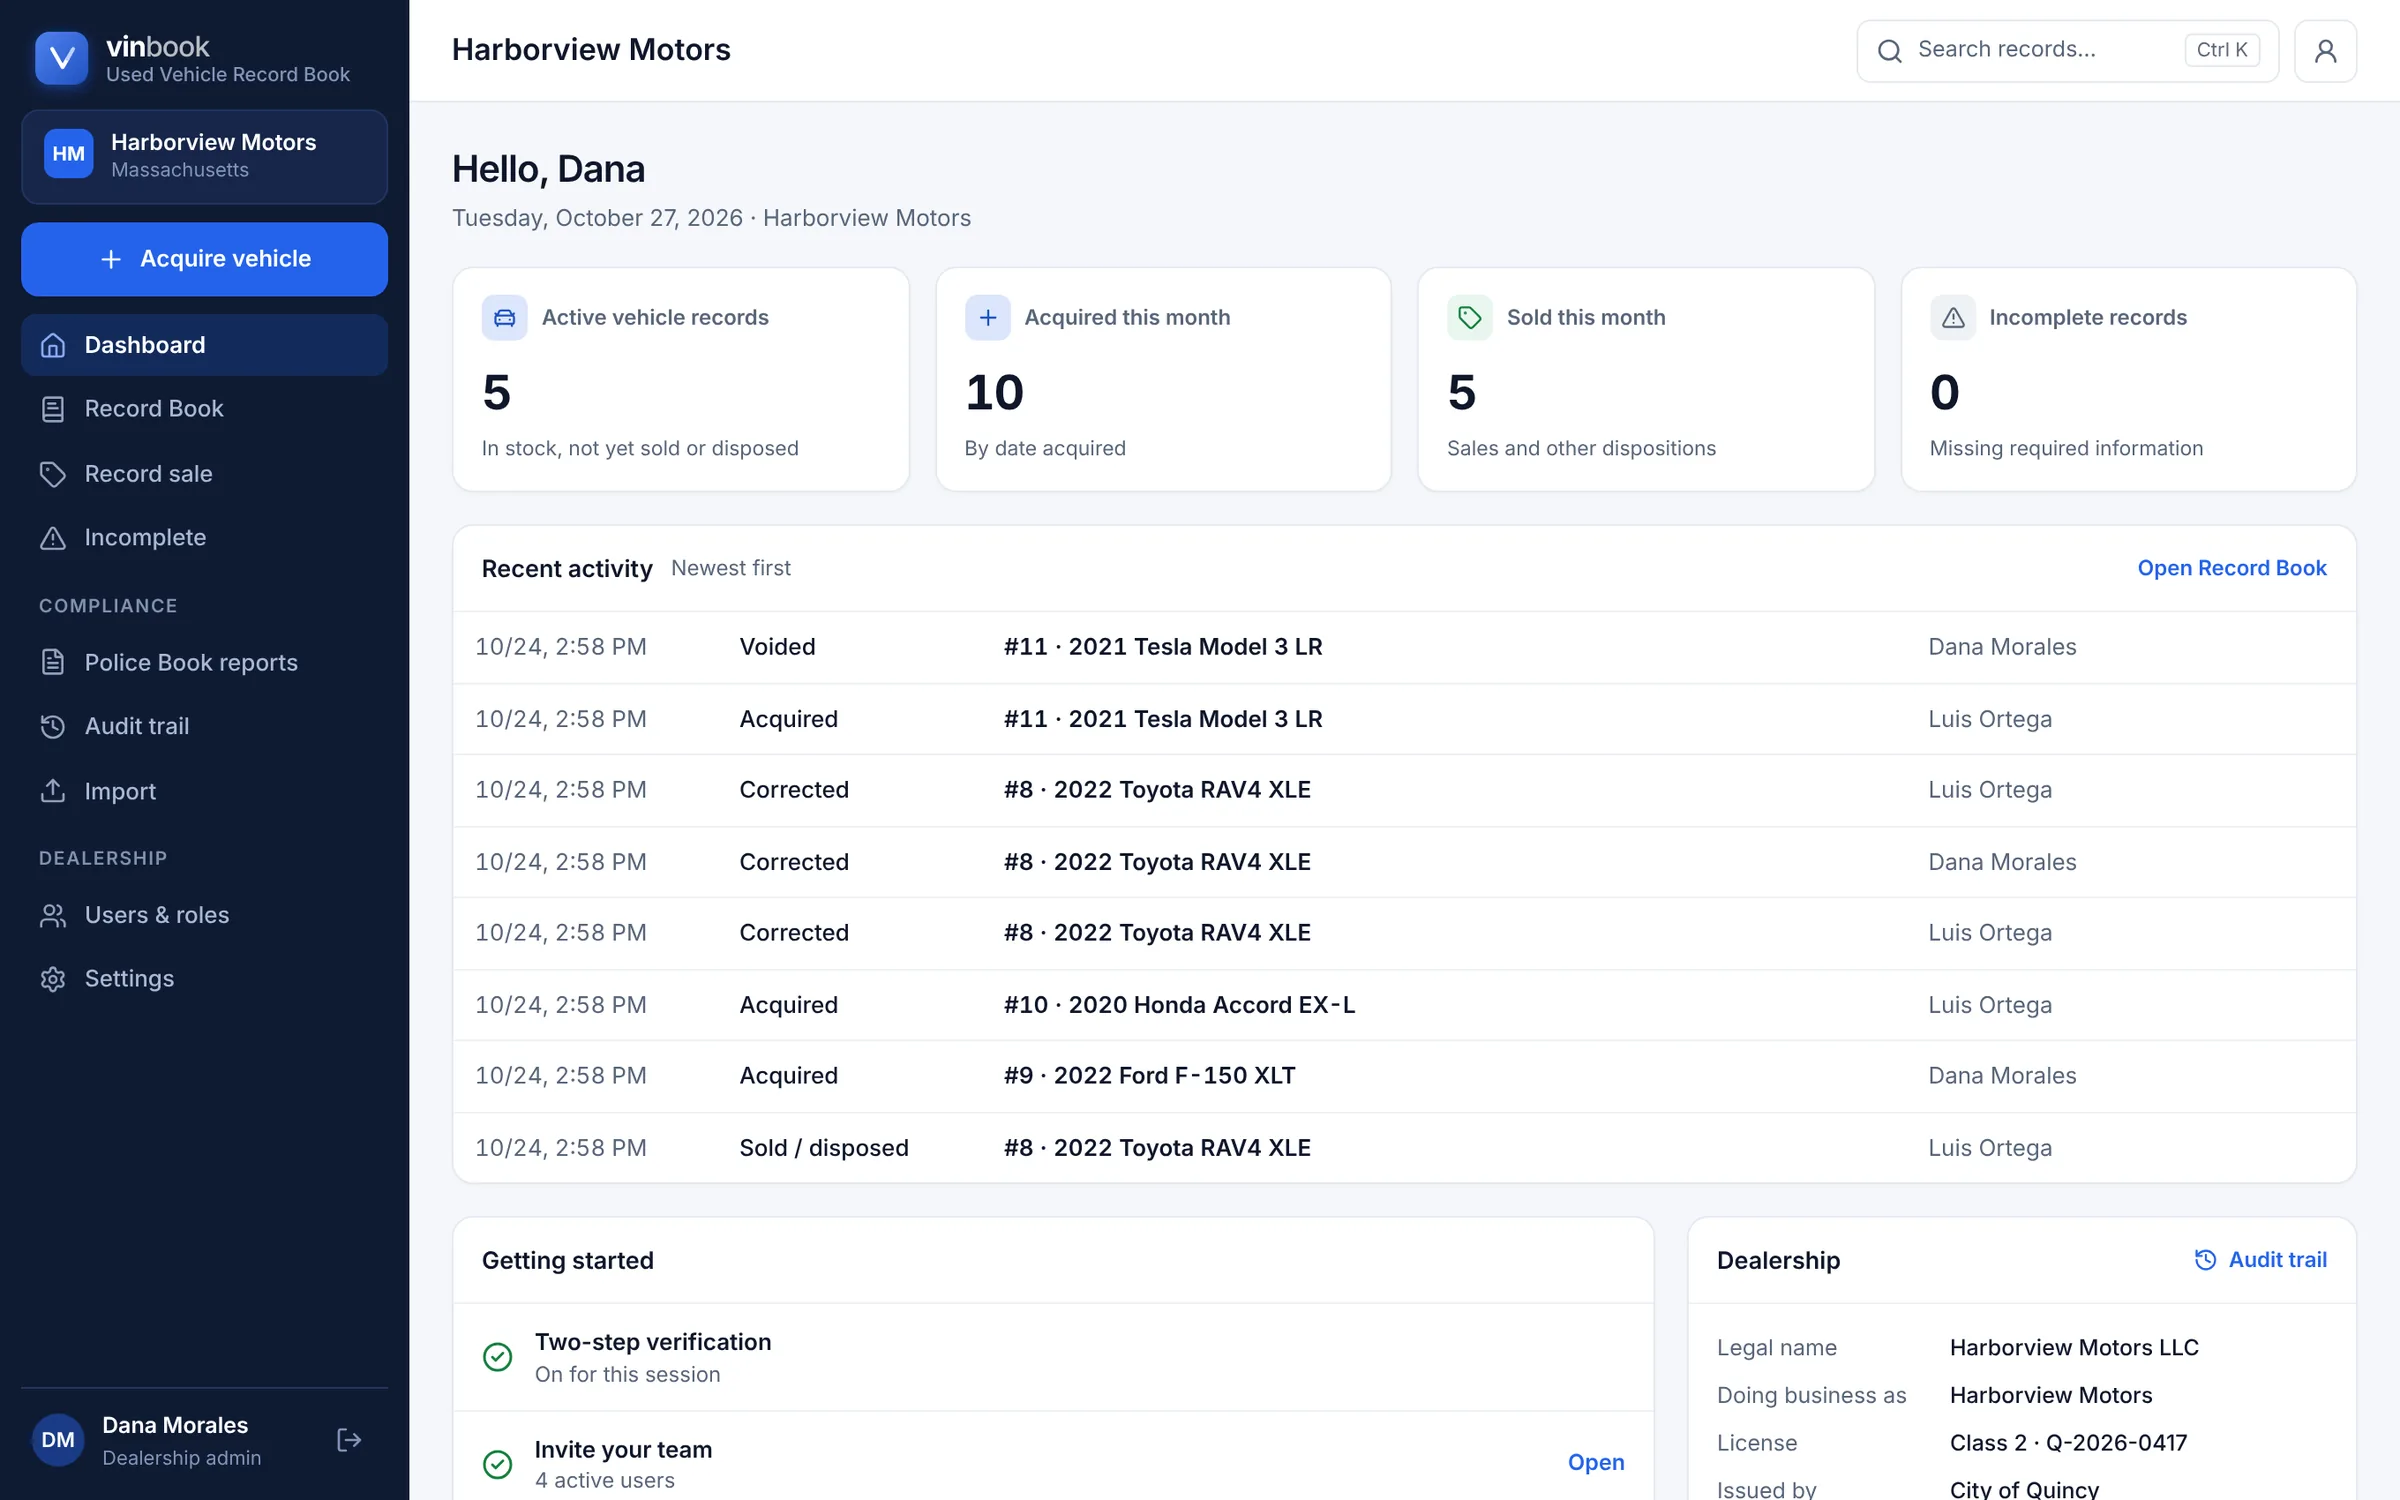Viewport: 2400px width, 1500px height.
Task: Open the Settings menu item
Action: coord(204,979)
